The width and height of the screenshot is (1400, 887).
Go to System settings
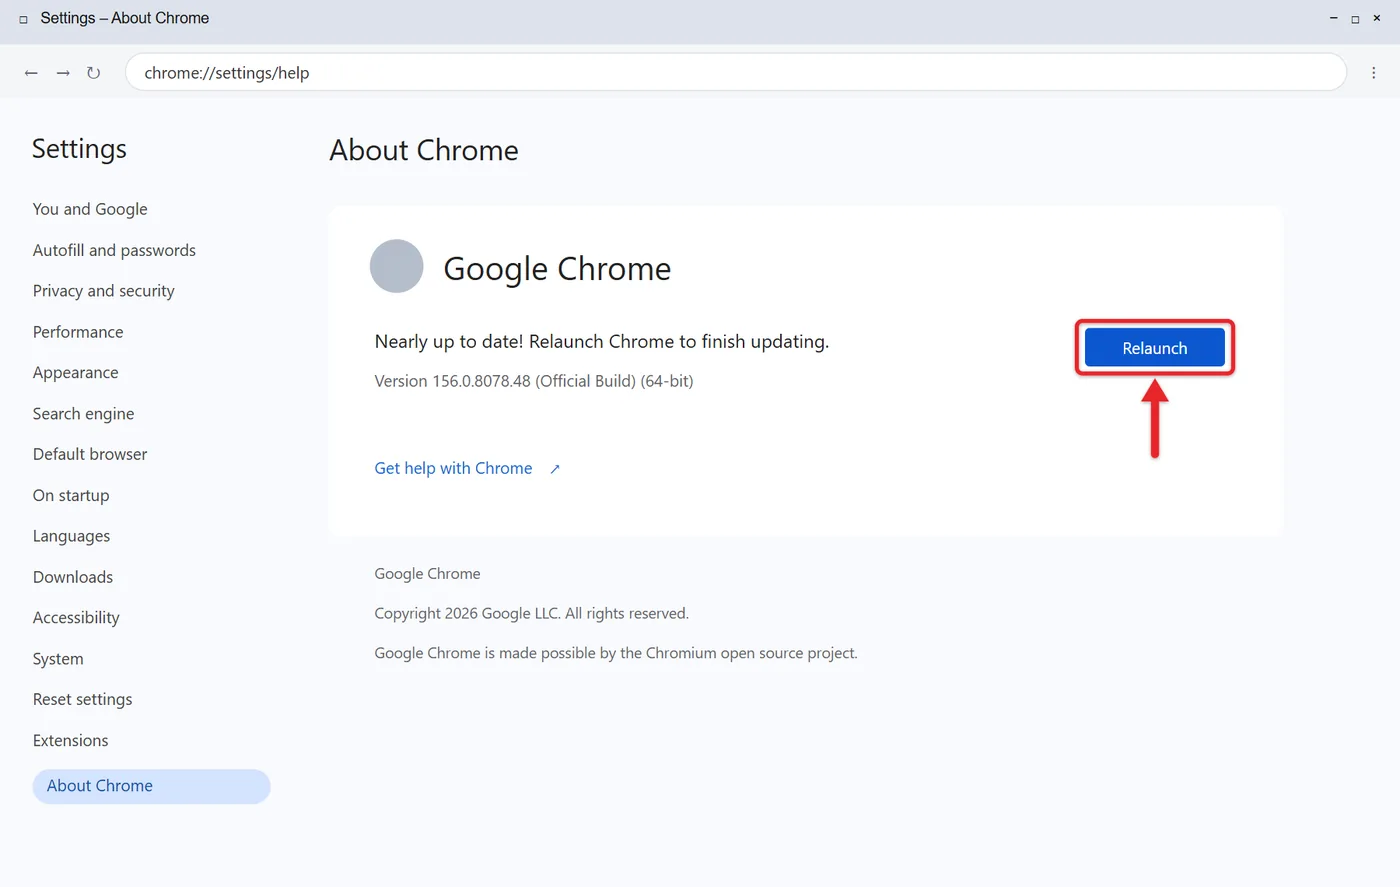(x=58, y=659)
